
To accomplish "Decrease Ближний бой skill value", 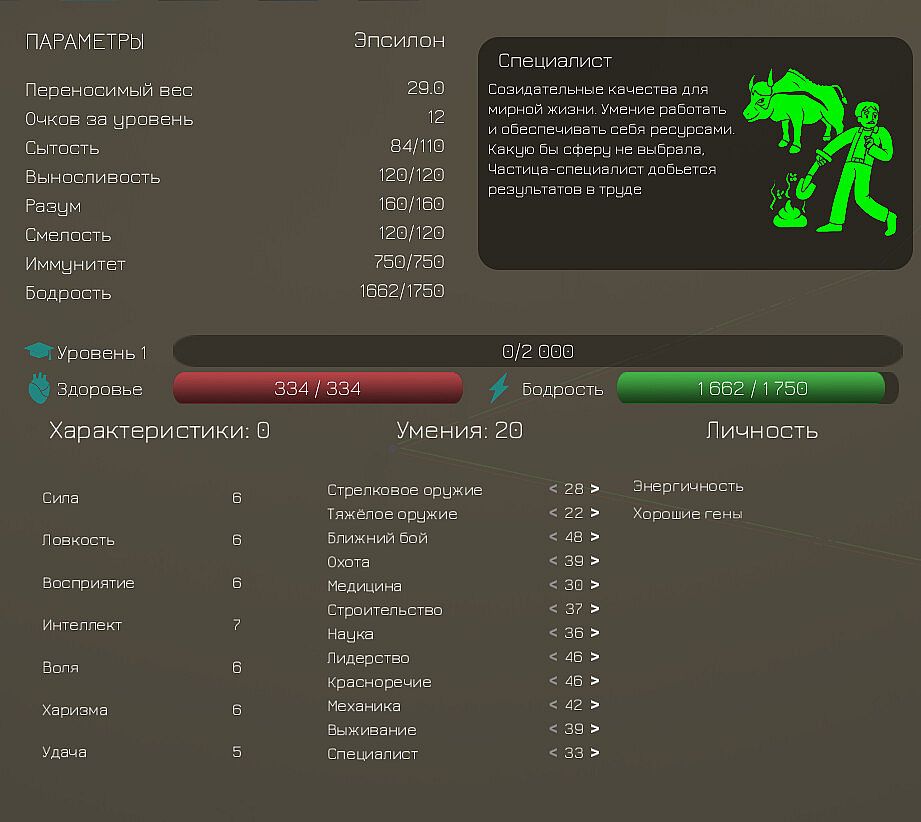I will (x=553, y=536).
